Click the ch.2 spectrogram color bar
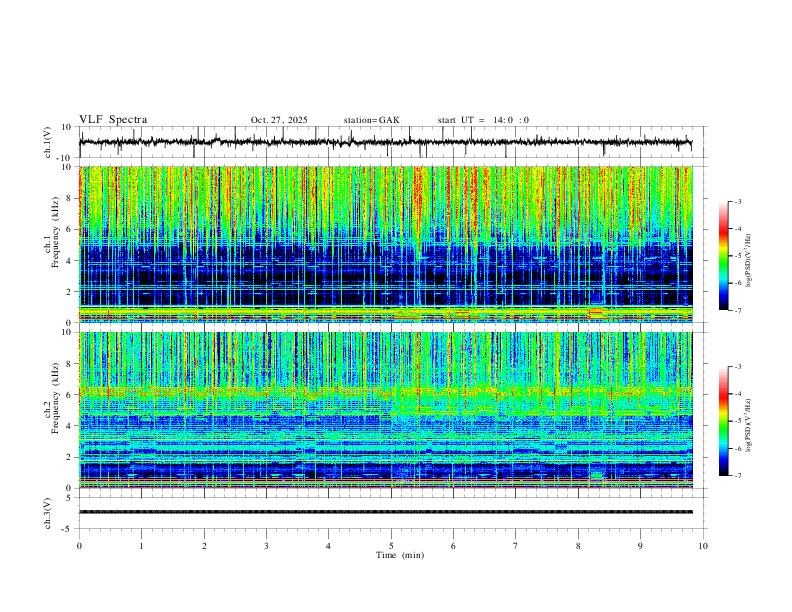The image size is (792, 612). click(x=723, y=421)
